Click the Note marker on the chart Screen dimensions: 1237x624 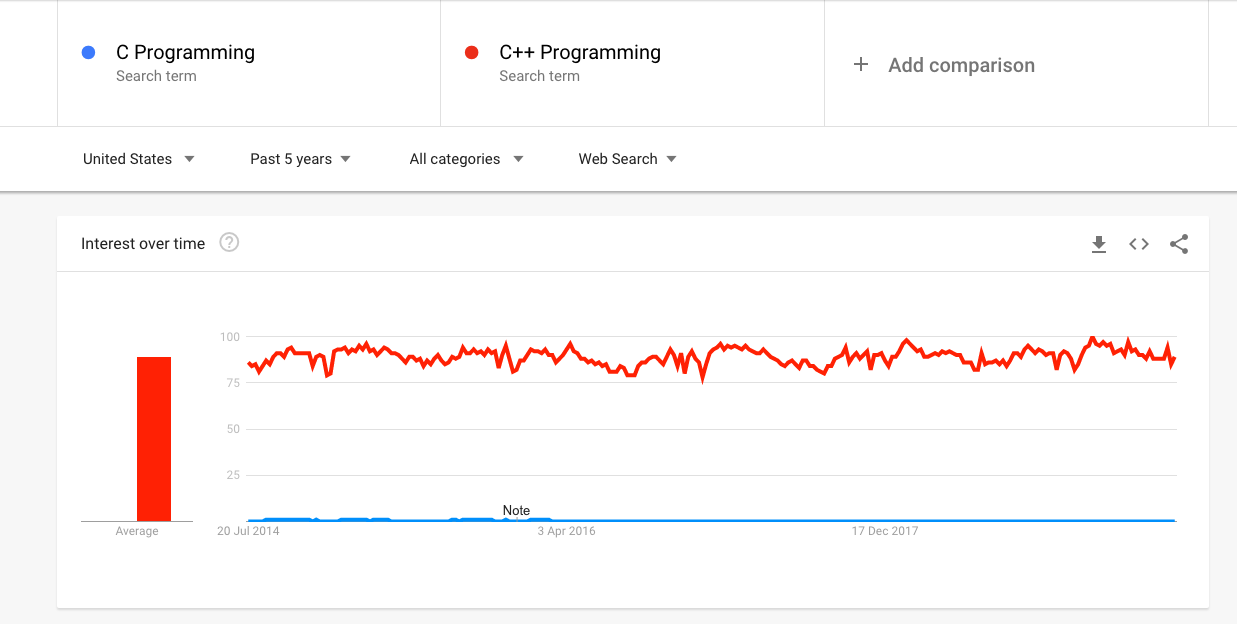coord(516,510)
